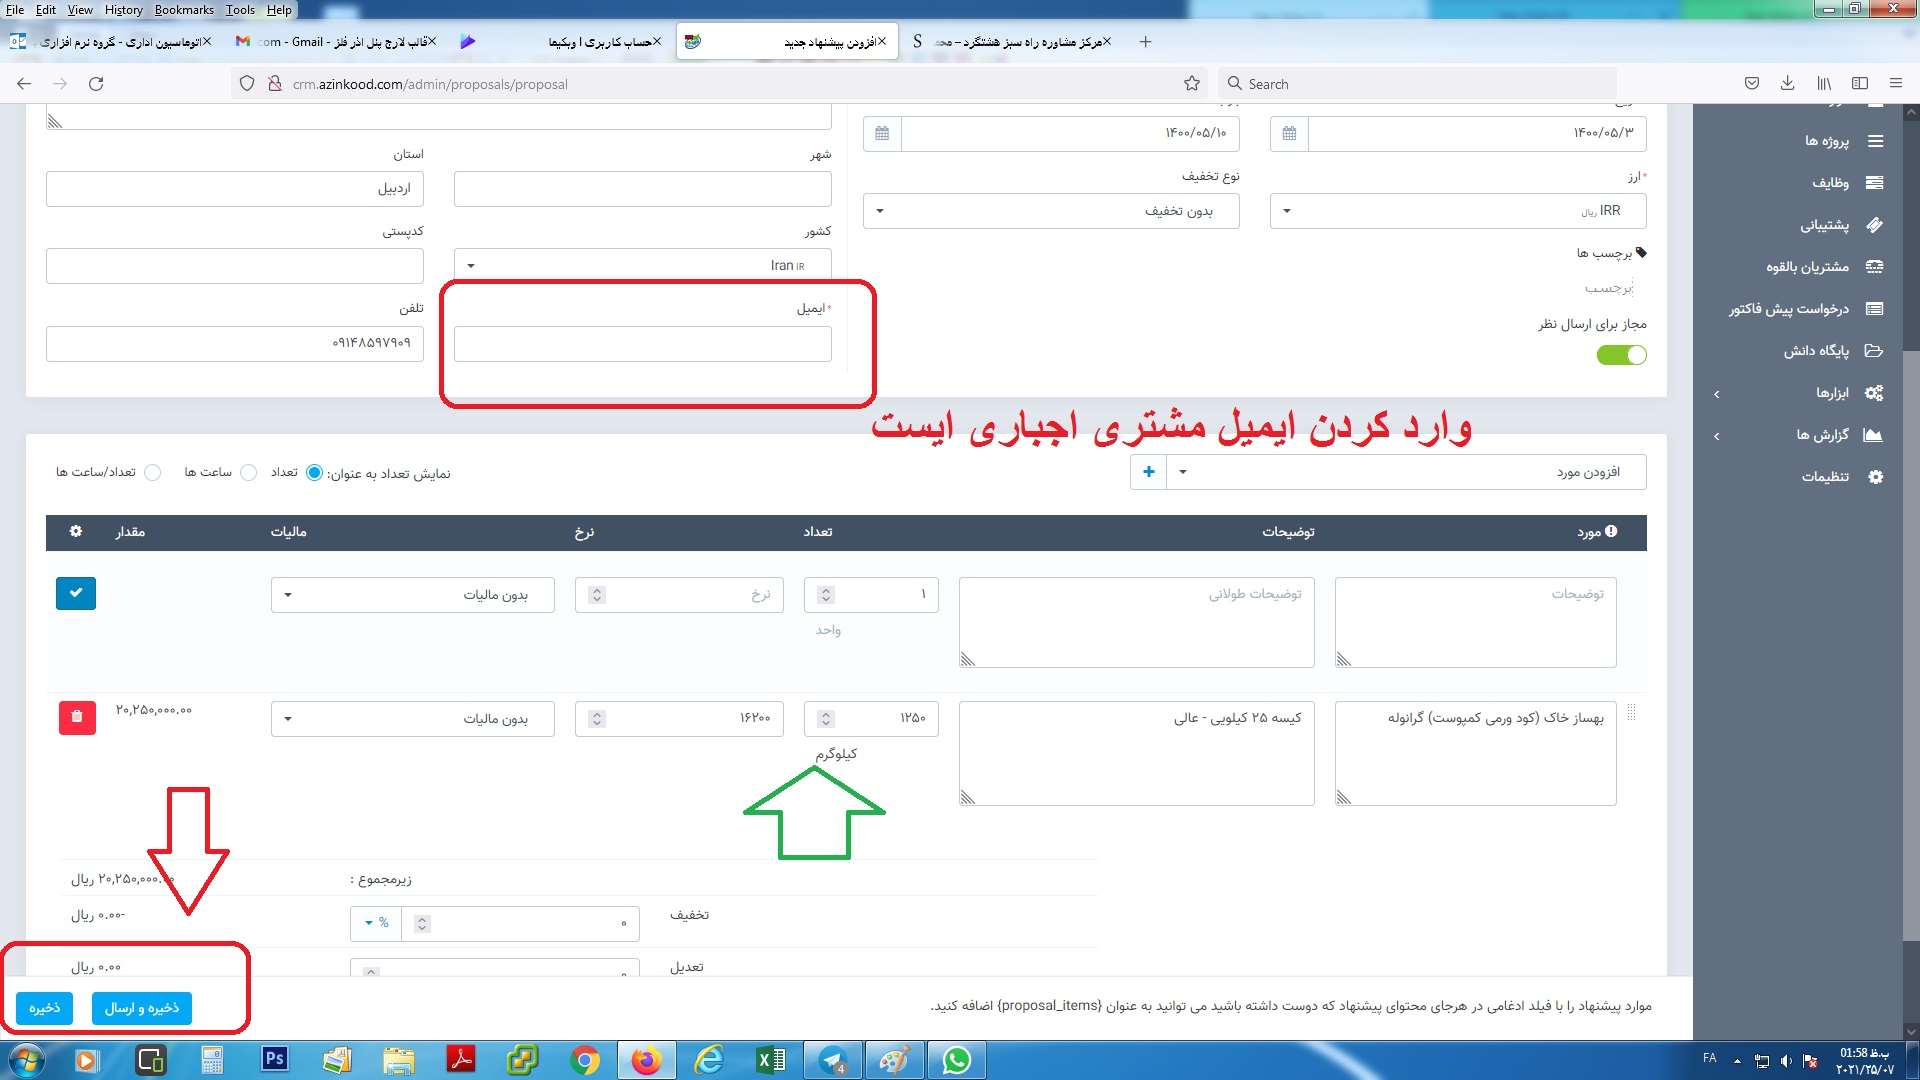Screen dimensions: 1920x1080
Task: Open the Bookmarks menu
Action: 184,10
